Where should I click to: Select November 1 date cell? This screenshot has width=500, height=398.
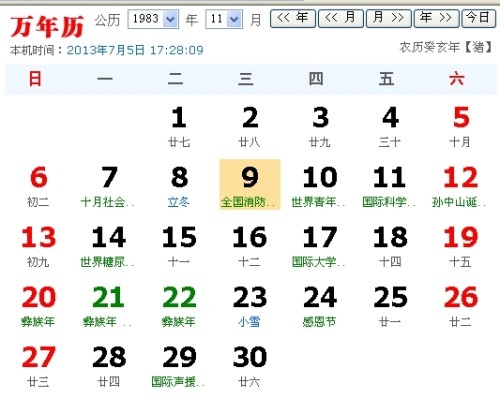click(179, 126)
